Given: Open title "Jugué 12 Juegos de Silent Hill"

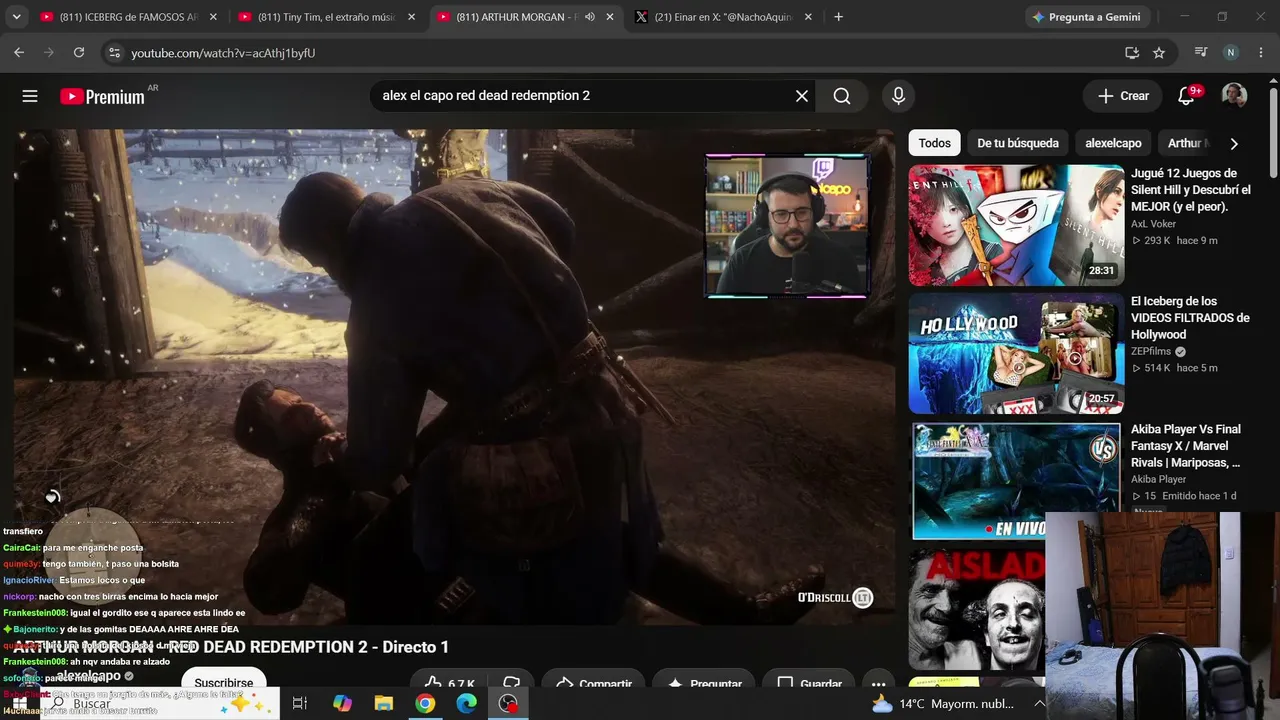Looking at the screenshot, I should click(x=1191, y=190).
